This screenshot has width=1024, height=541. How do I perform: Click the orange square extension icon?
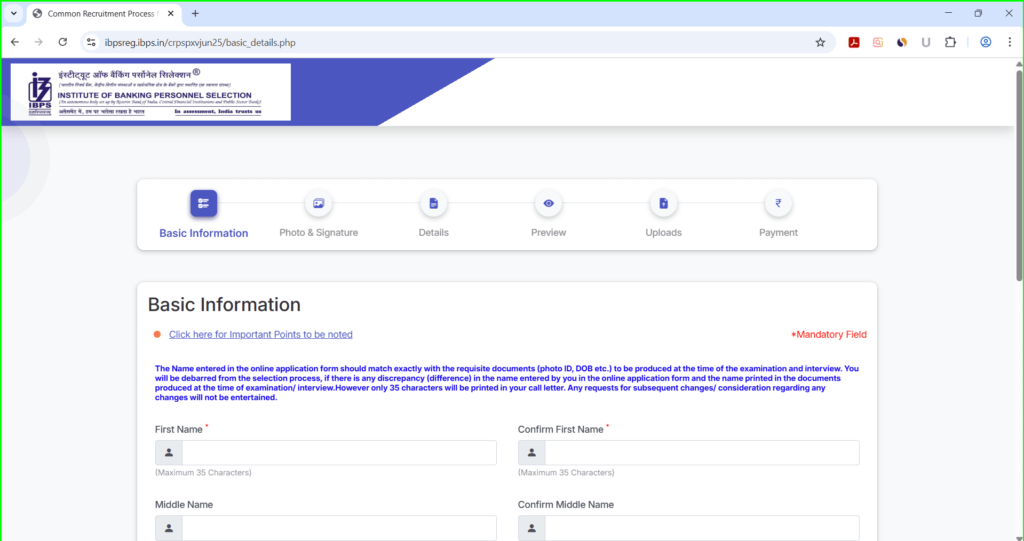click(878, 42)
